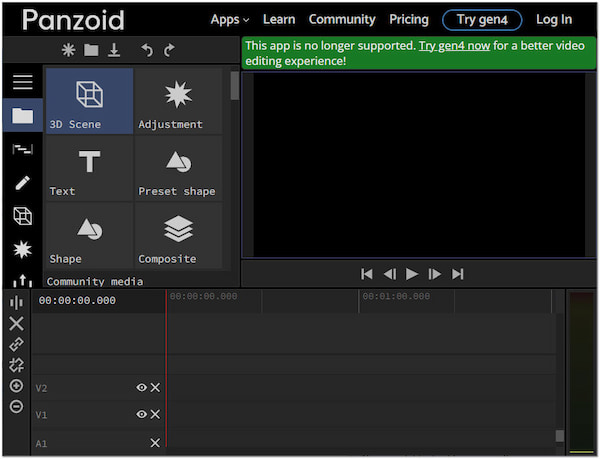600x459 pixels.
Task: Remove track A1 with its X
Action: (155, 443)
